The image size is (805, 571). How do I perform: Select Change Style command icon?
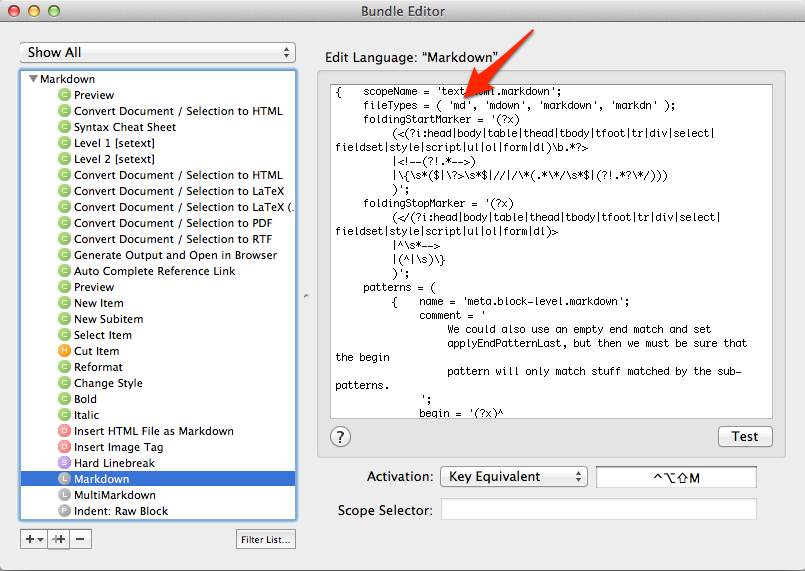(64, 382)
